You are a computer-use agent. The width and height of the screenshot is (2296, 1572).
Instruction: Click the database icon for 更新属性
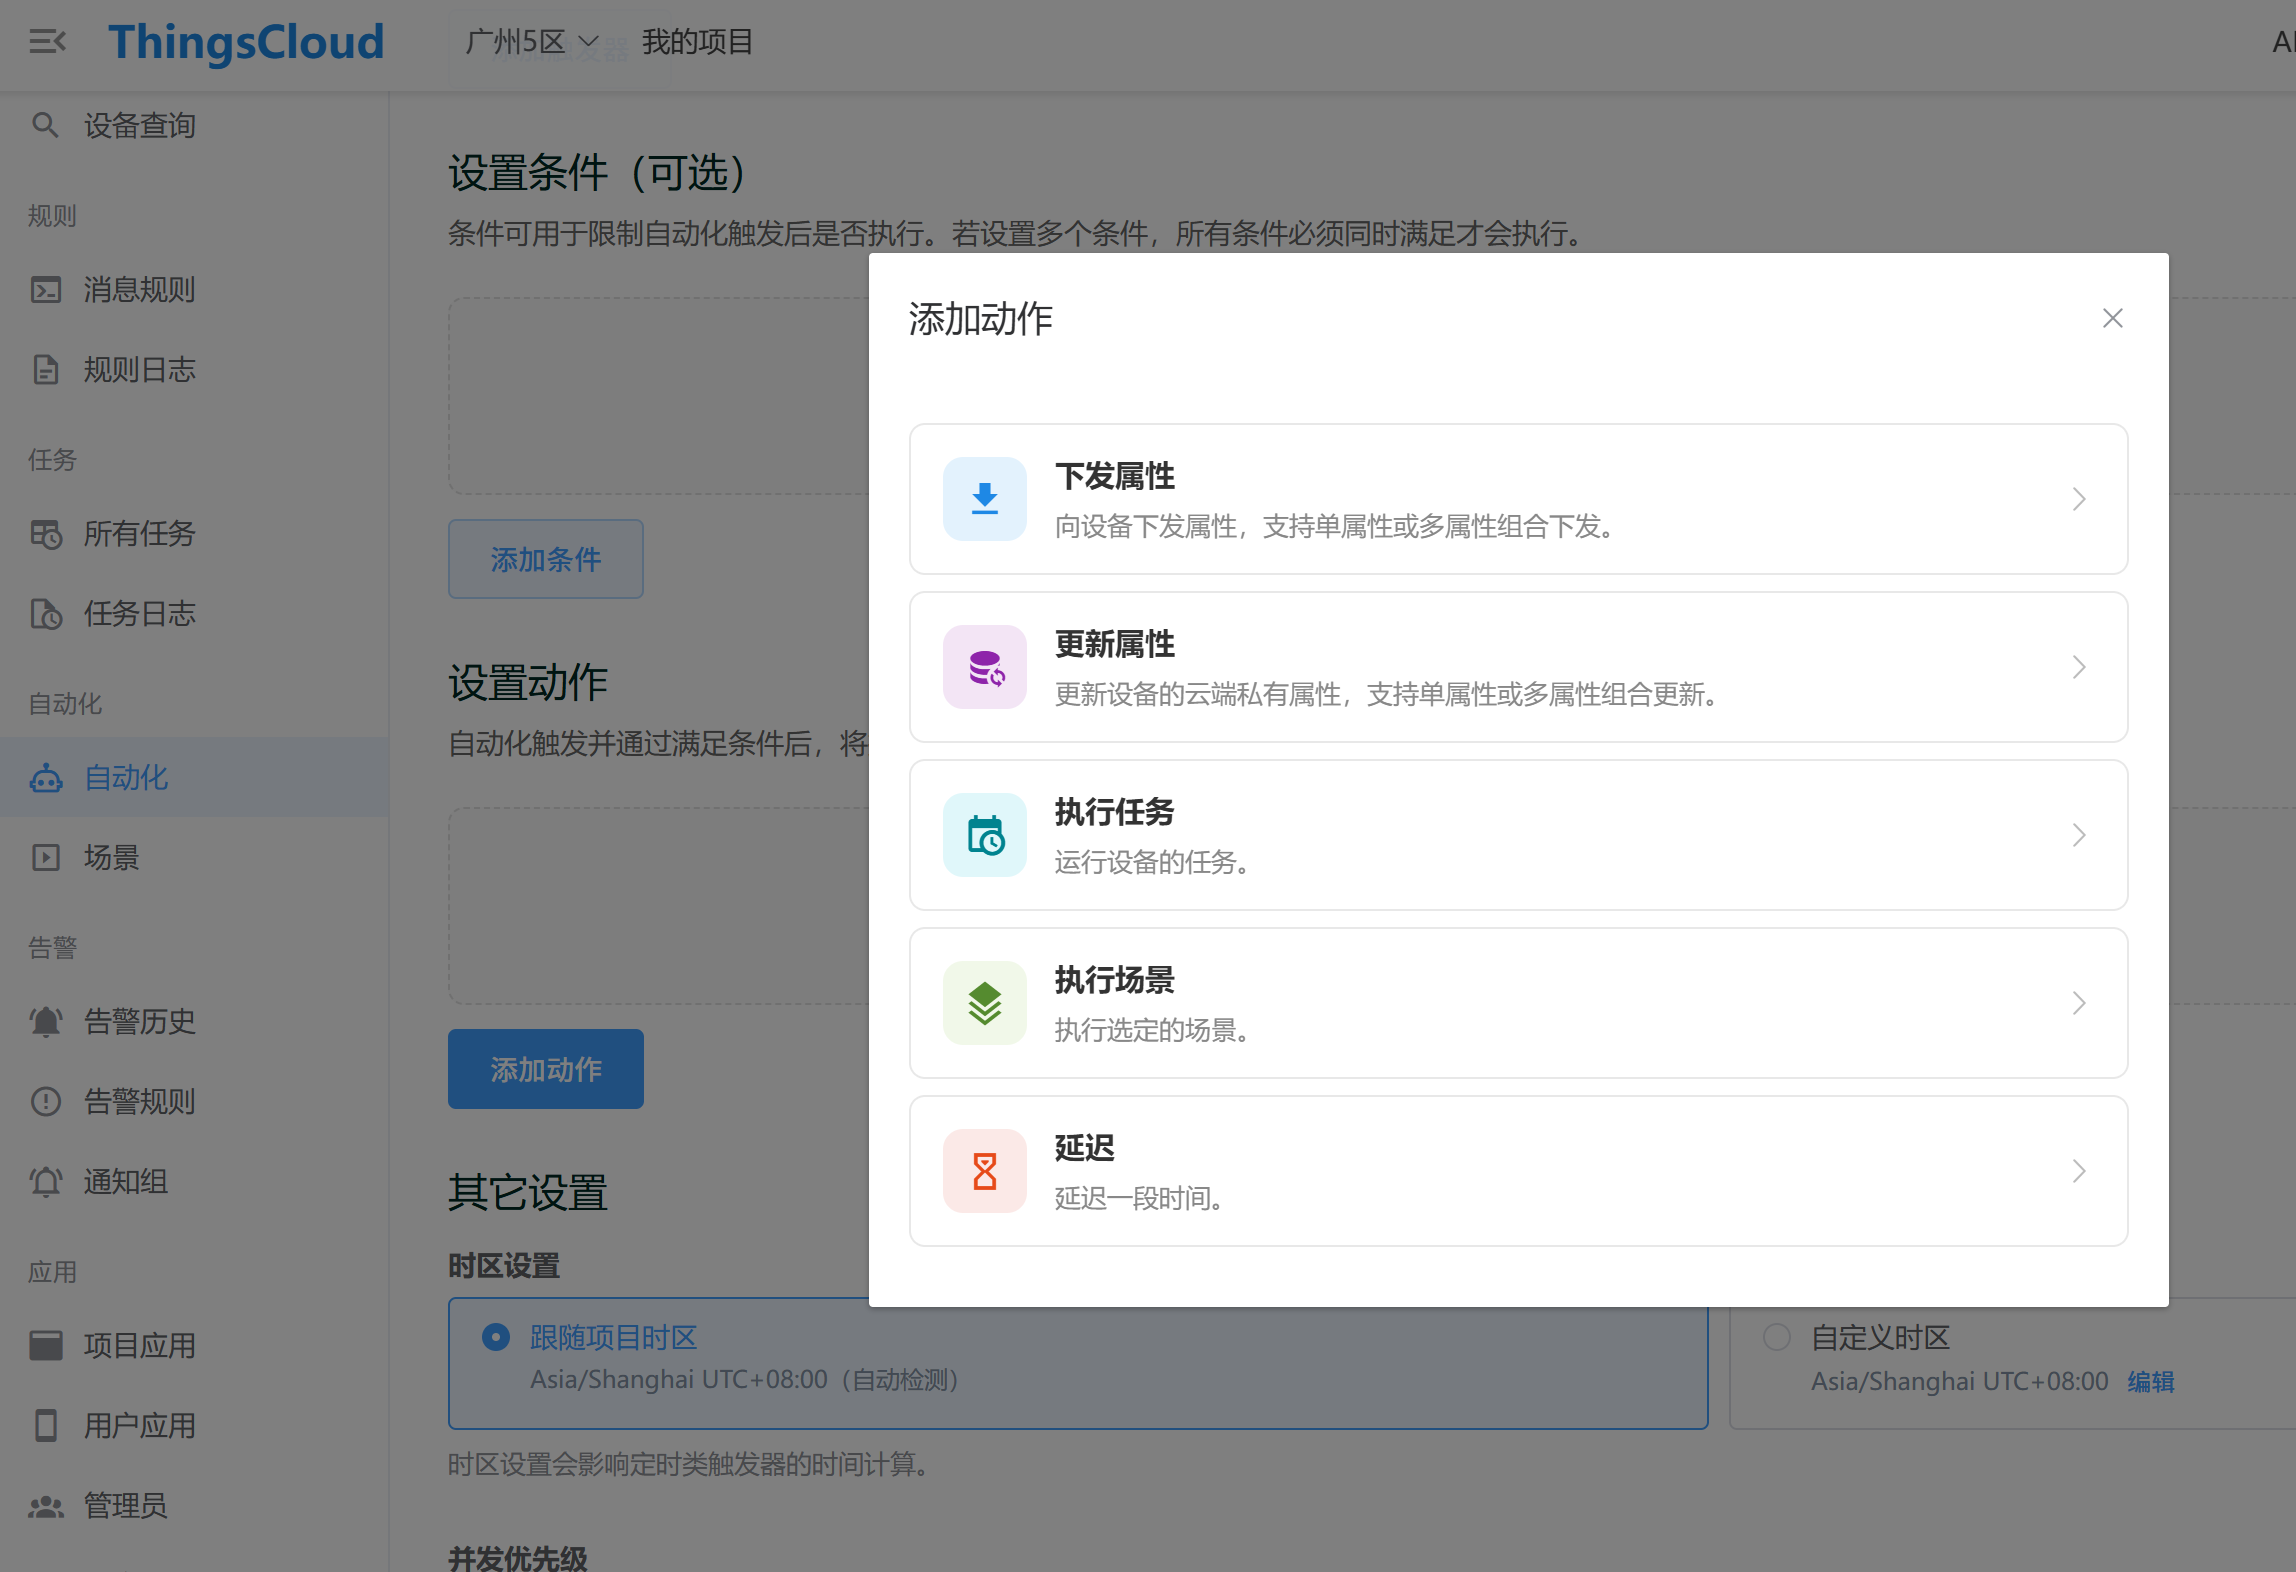(x=984, y=666)
